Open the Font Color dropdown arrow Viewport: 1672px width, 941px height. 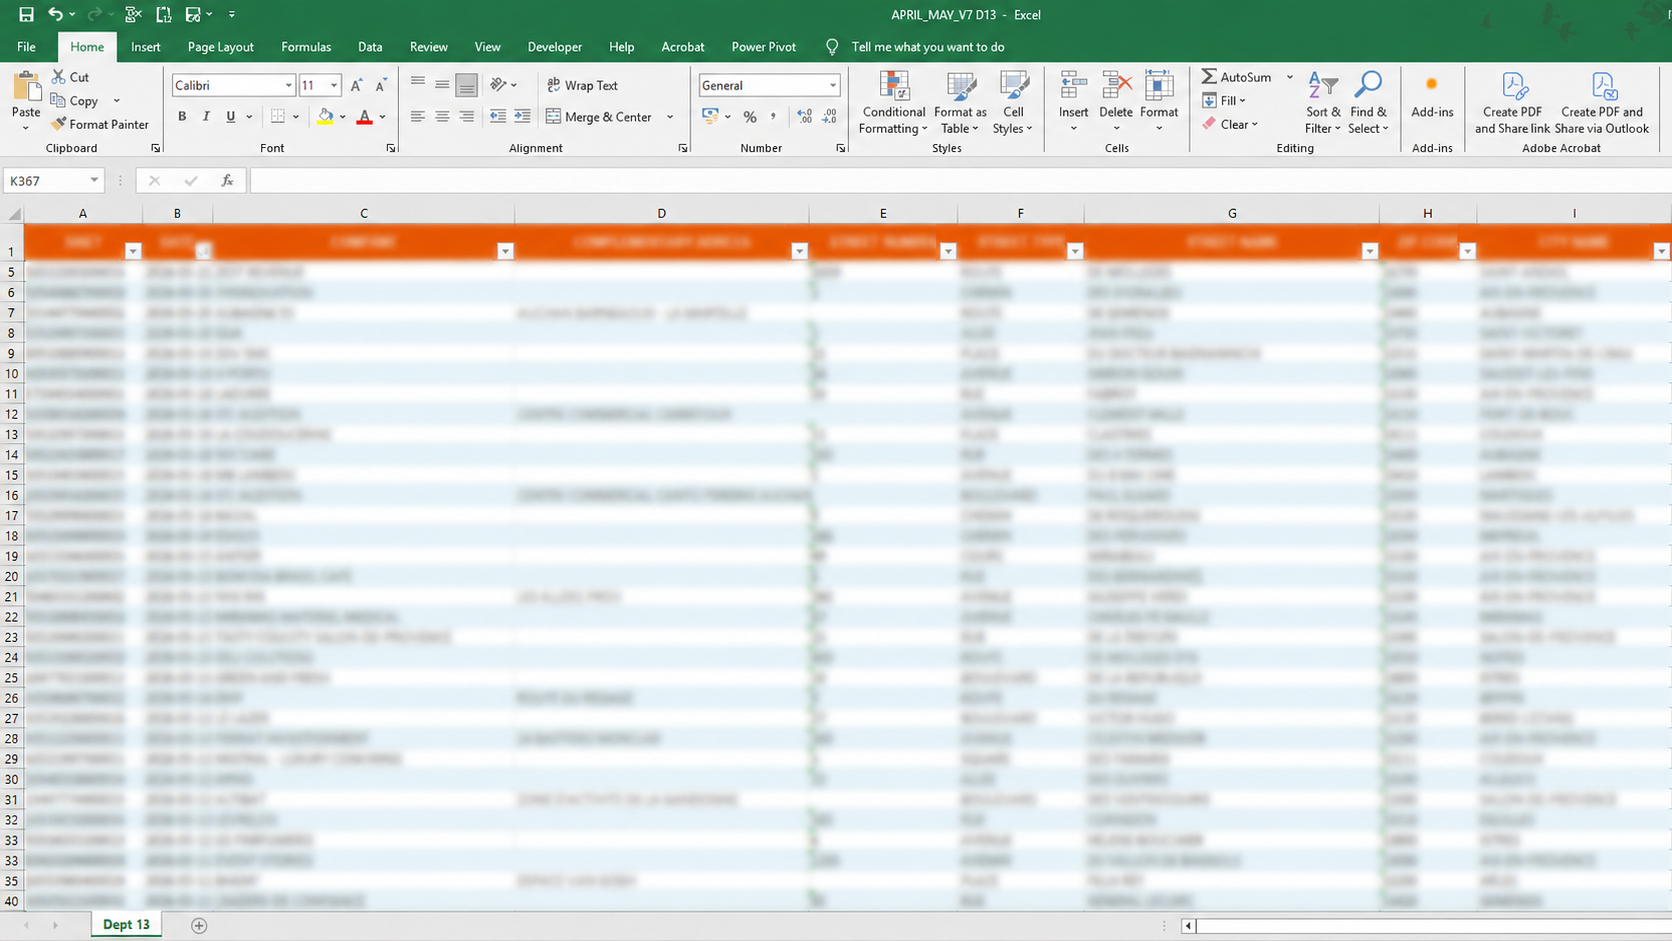point(383,117)
